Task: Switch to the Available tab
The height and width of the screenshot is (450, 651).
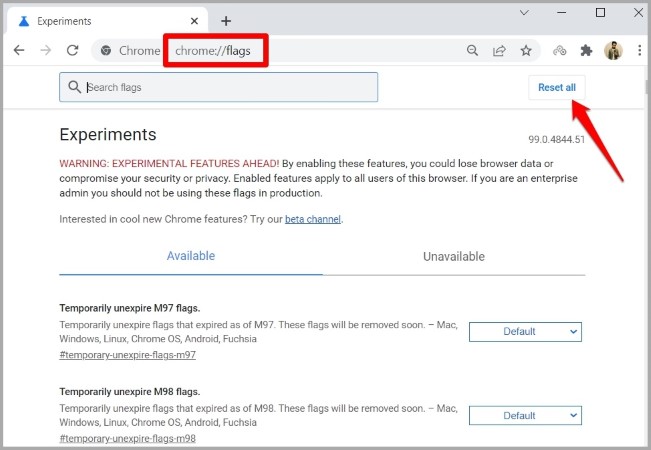Action: (191, 256)
